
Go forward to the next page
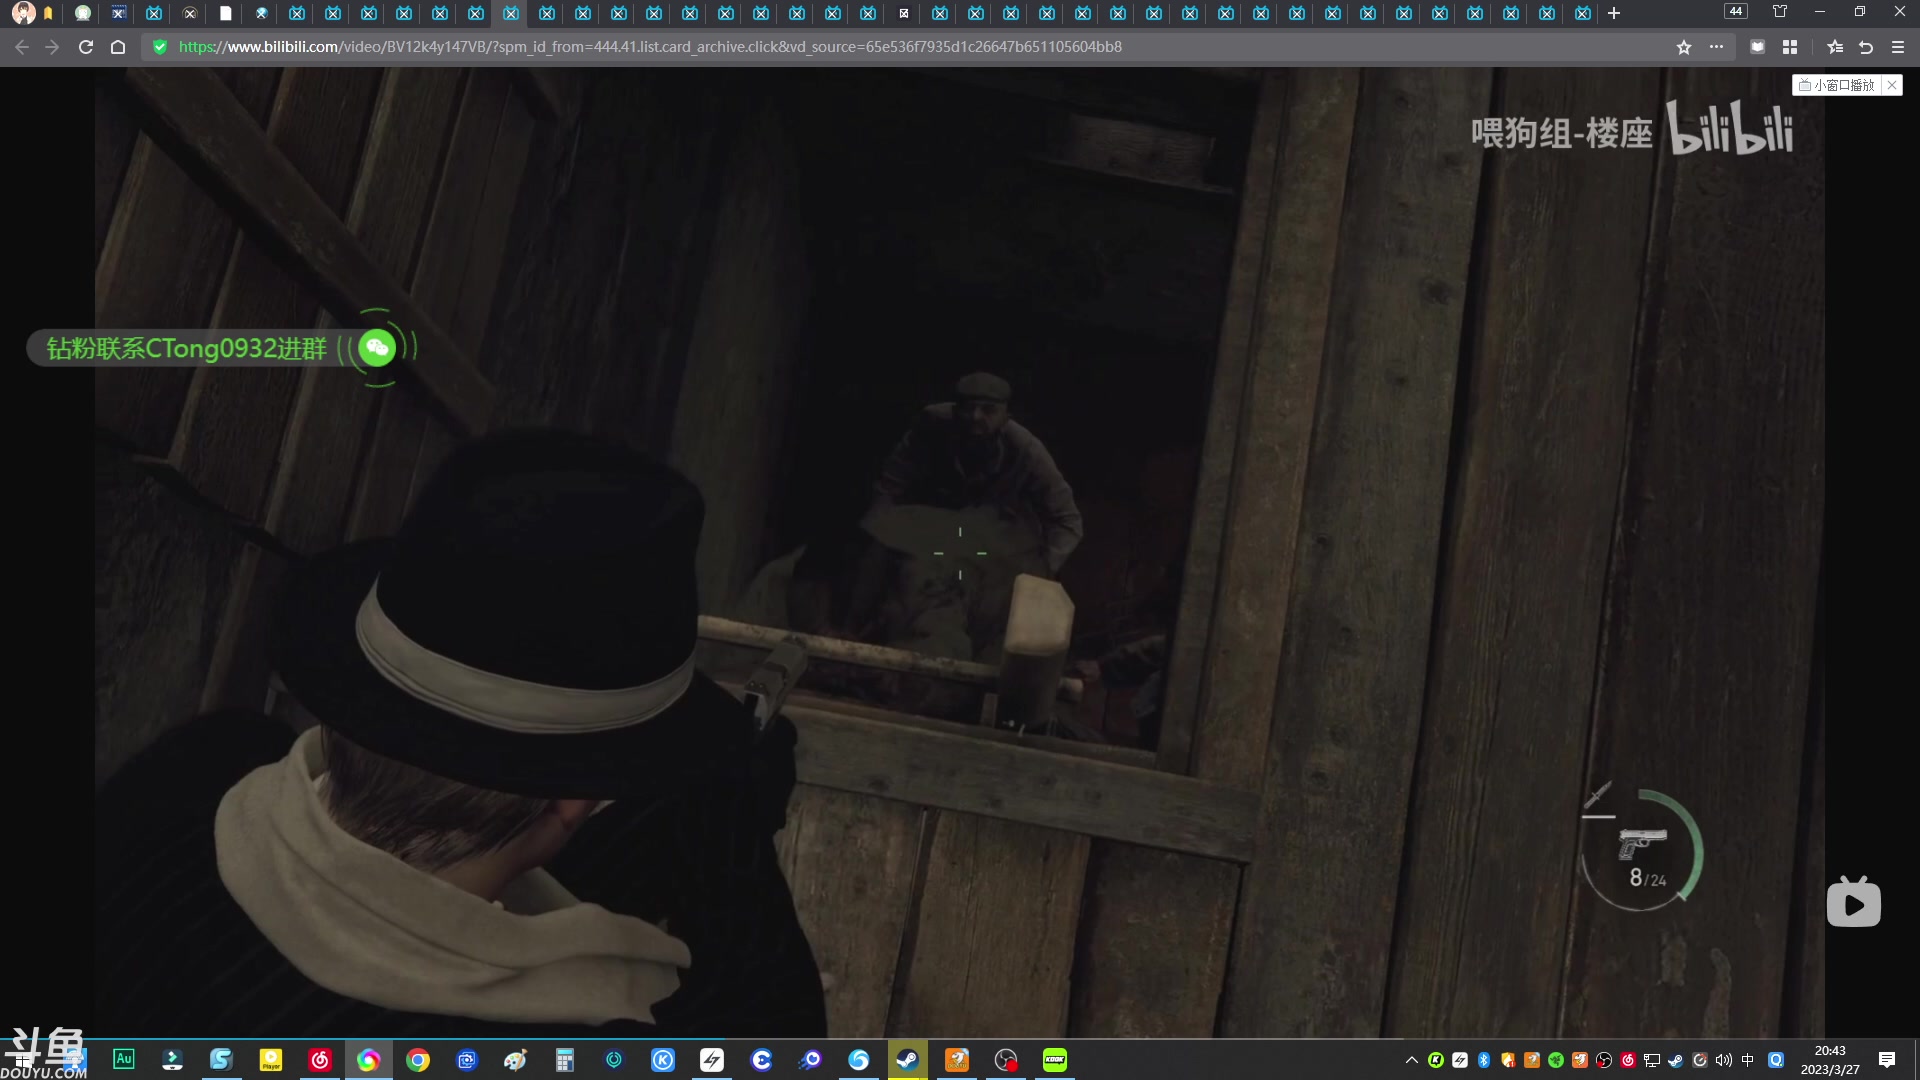click(52, 47)
